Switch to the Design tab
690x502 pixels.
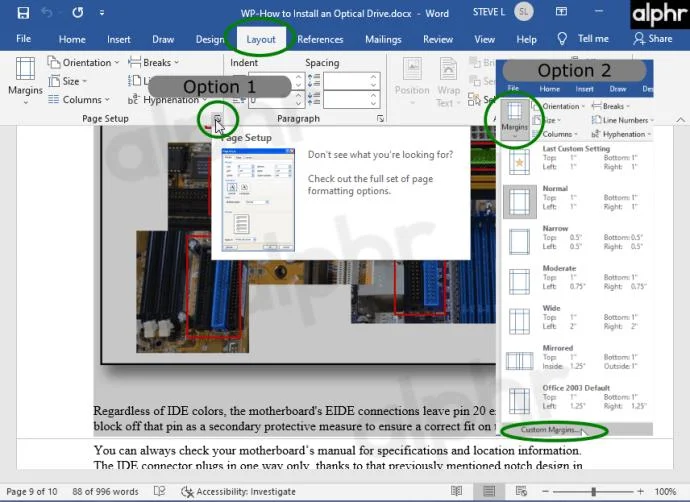coord(210,39)
